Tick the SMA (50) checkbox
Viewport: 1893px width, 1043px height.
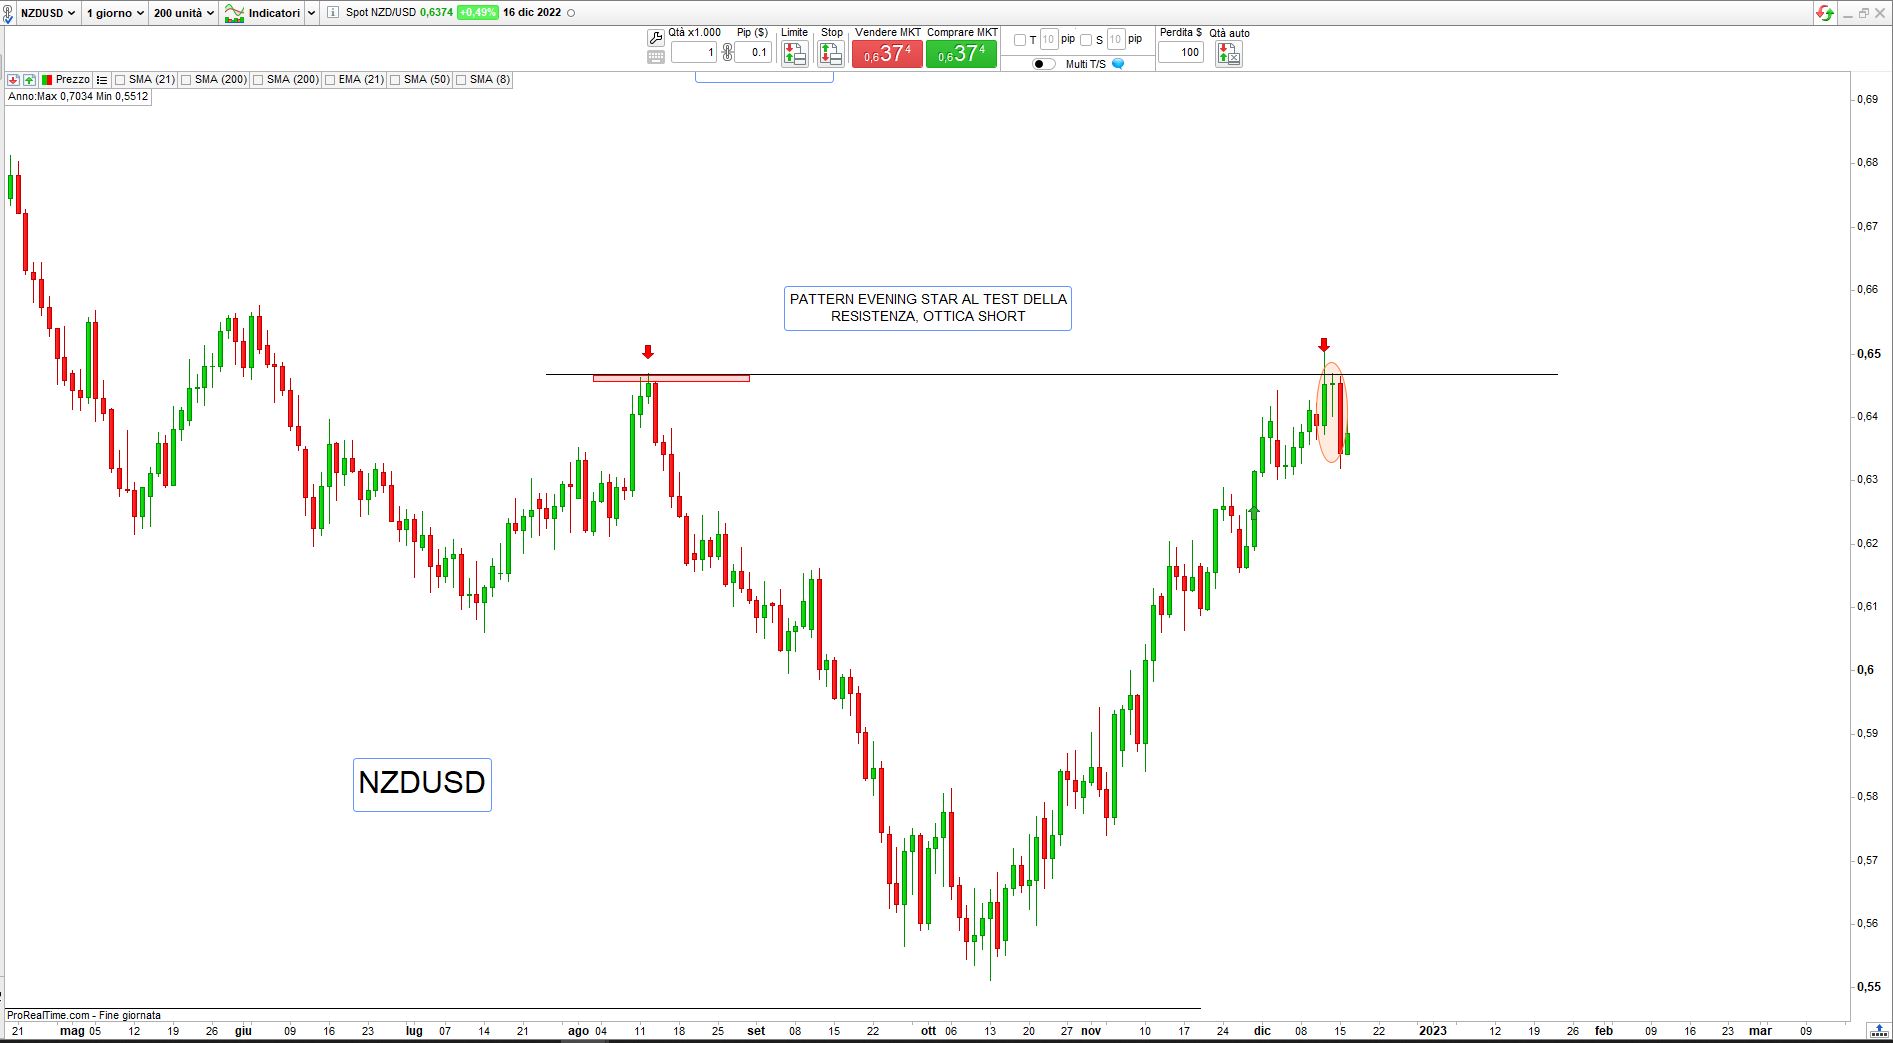tap(395, 80)
